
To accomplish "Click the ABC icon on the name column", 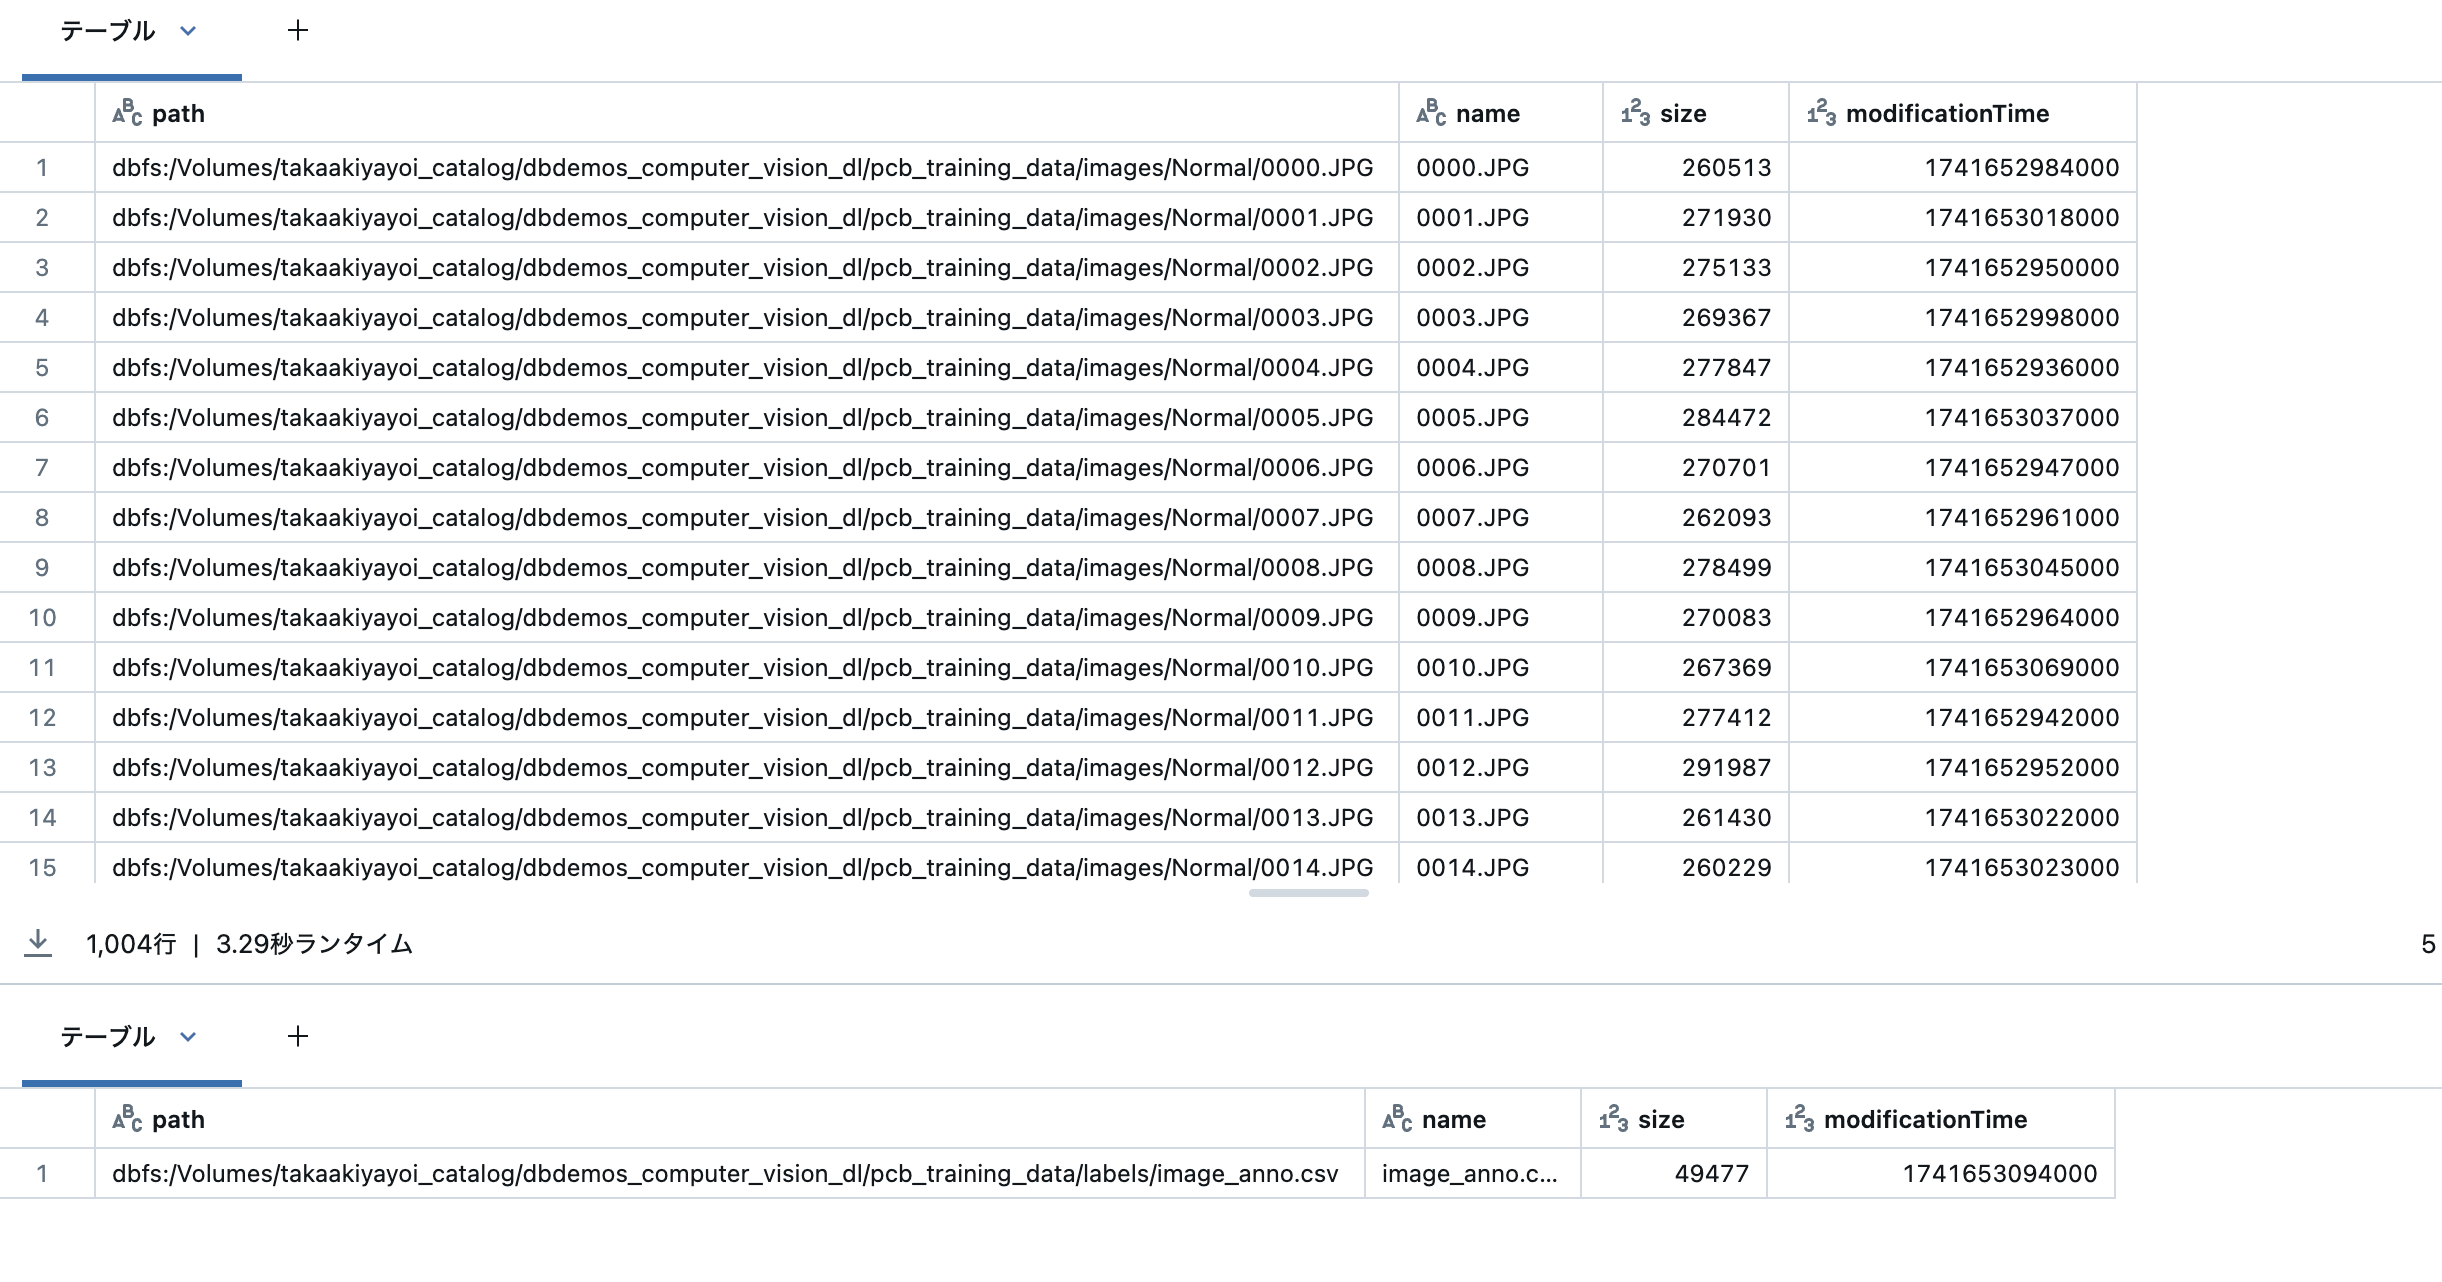I will click(1432, 113).
